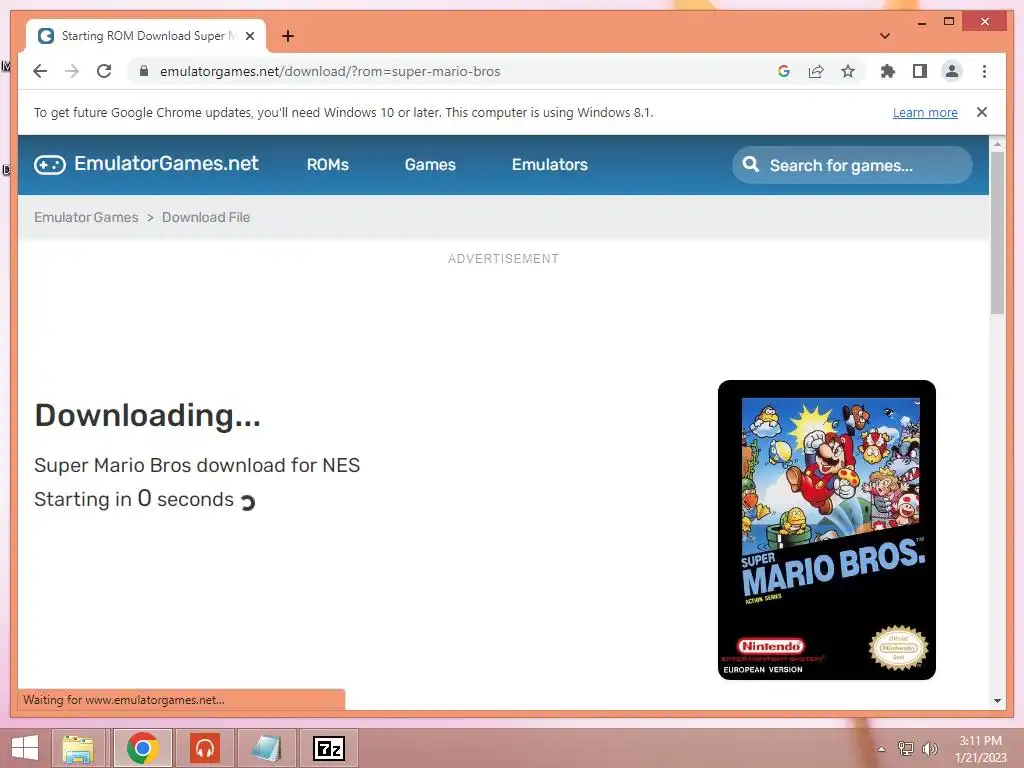Show hidden system tray icons
Screen dimensions: 1024x768
pyautogui.click(x=882, y=749)
